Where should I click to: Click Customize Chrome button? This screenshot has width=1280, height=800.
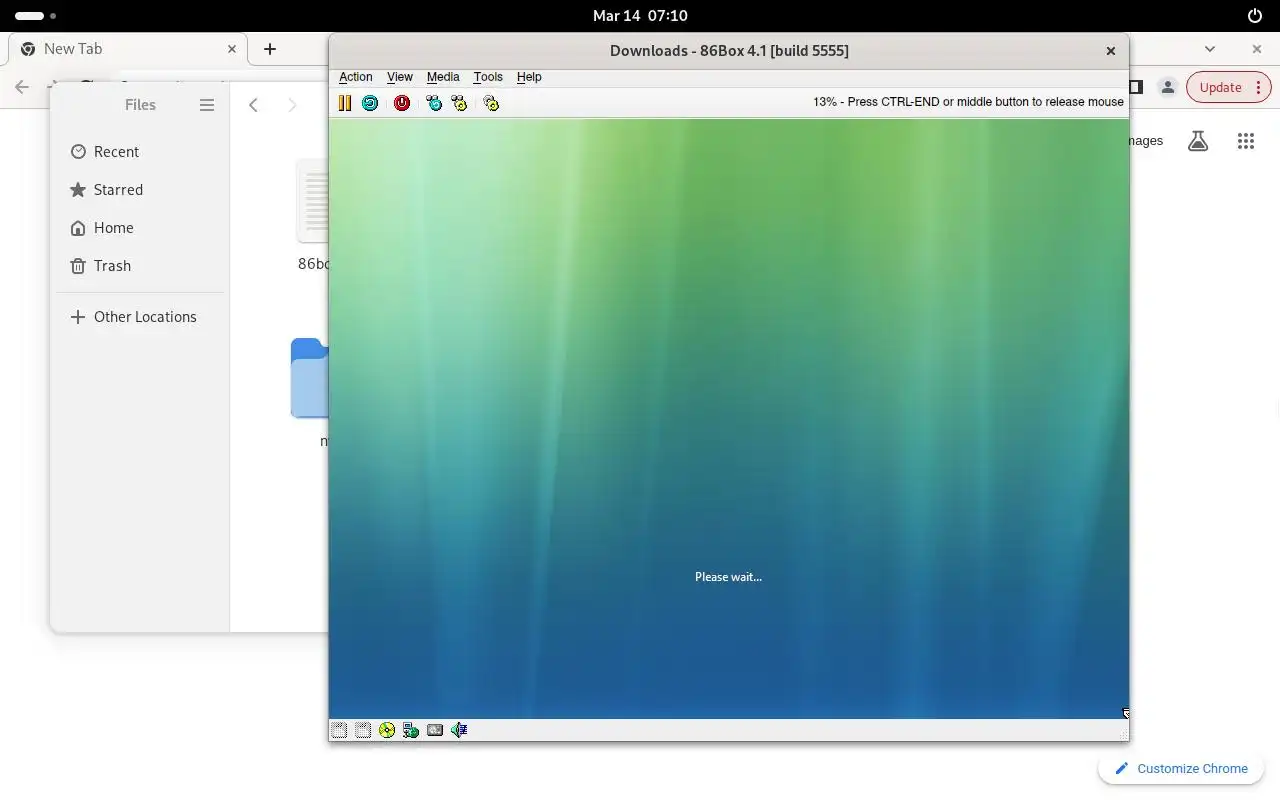[x=1181, y=768]
